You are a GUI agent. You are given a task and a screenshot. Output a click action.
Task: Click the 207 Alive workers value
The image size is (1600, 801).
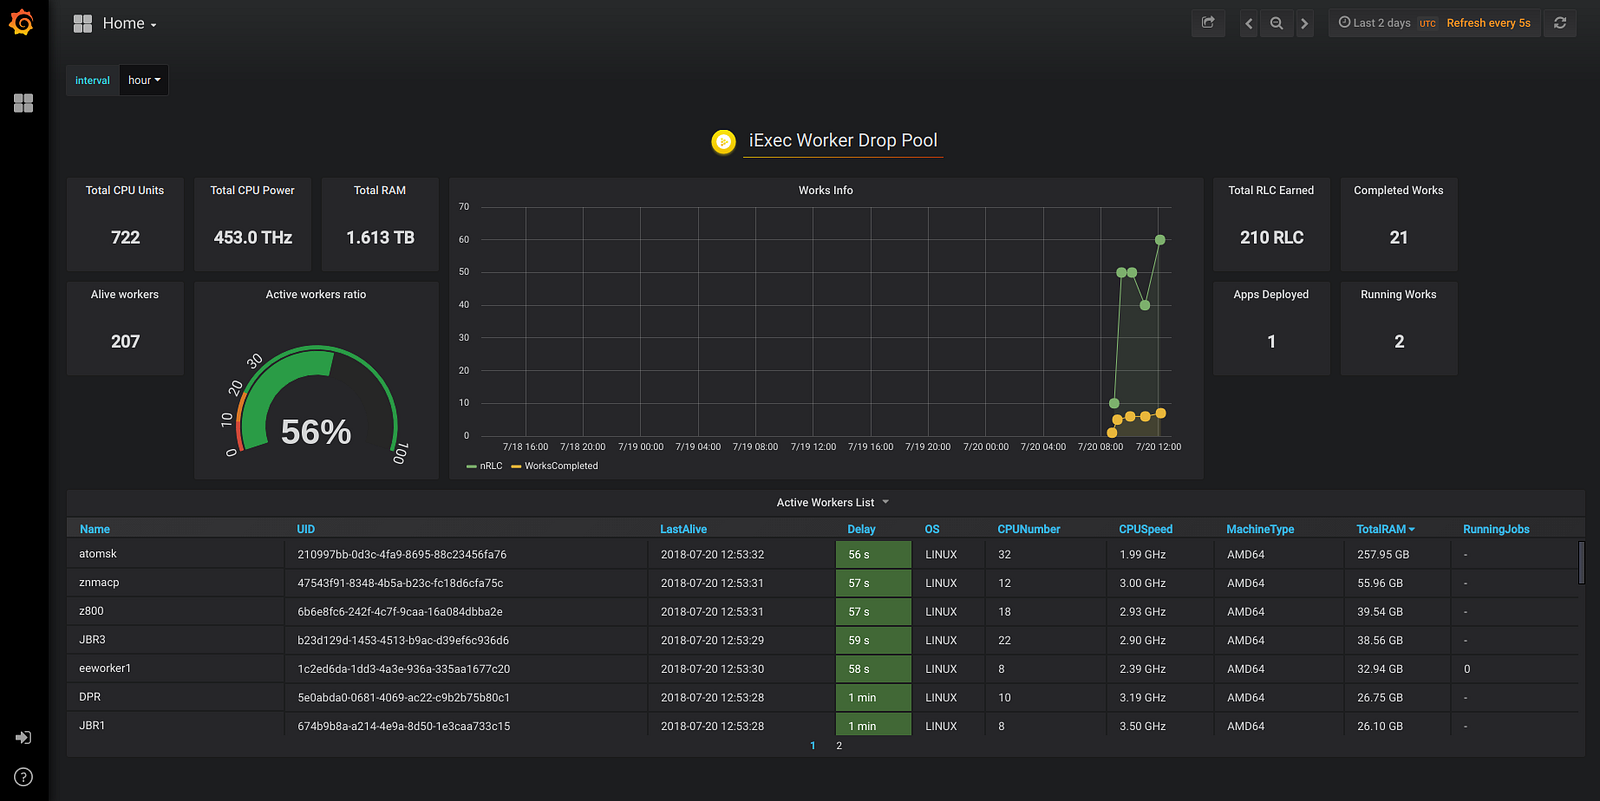pyautogui.click(x=125, y=341)
